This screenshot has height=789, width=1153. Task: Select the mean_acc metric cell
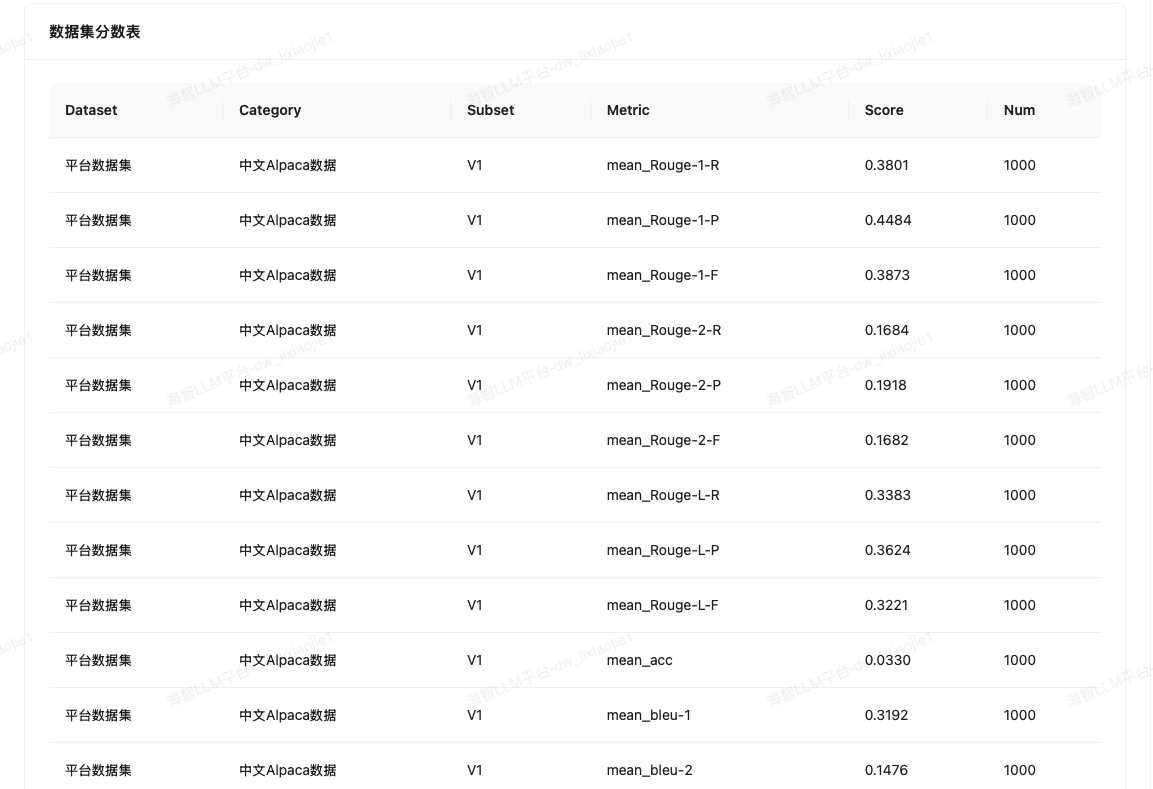(x=640, y=660)
